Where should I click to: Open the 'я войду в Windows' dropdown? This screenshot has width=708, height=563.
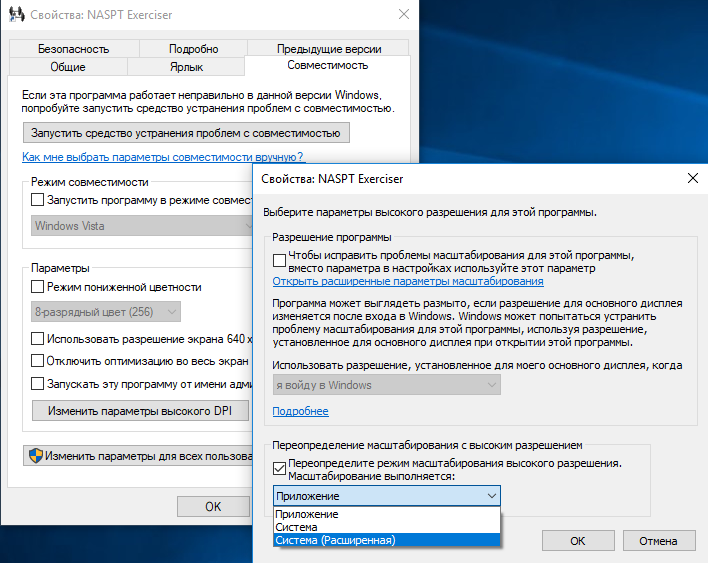tap(387, 385)
